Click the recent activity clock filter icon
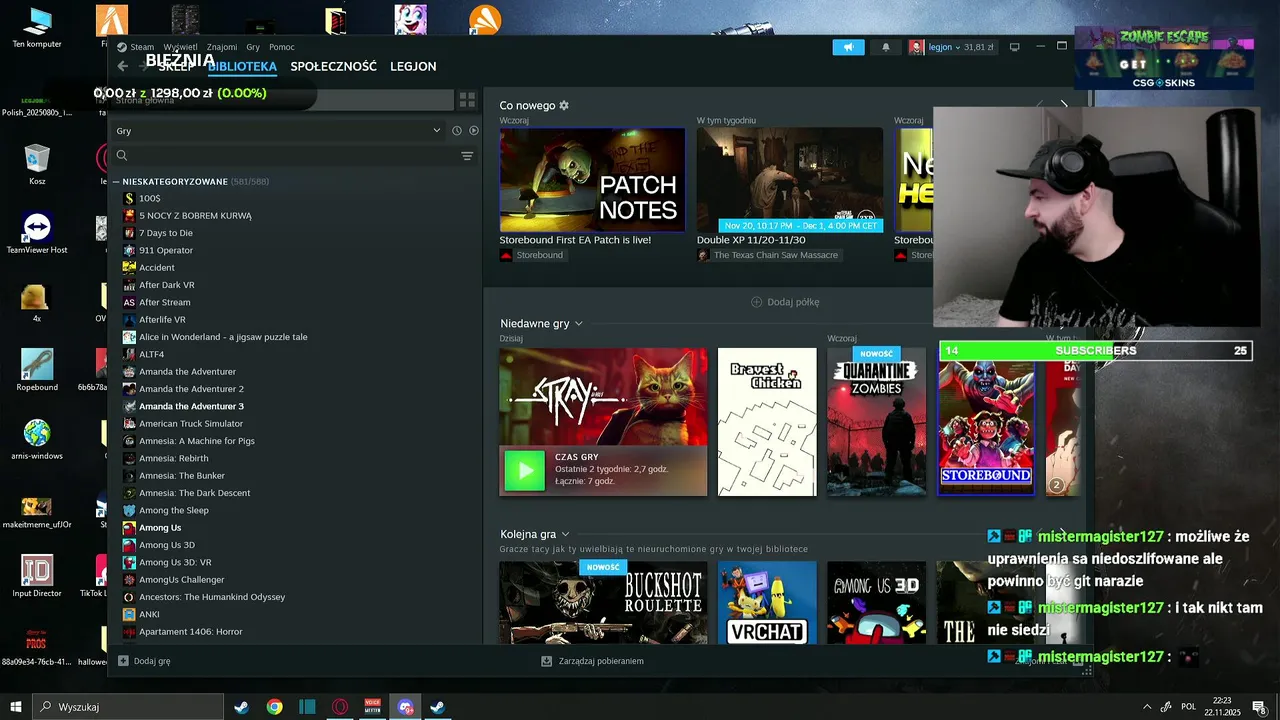 pos(457,131)
